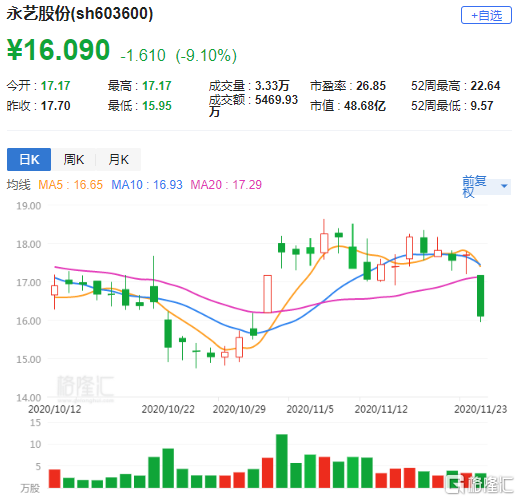The width and height of the screenshot is (520, 501).
Task: Click the 19.00 price axis label
Action: coord(29,206)
